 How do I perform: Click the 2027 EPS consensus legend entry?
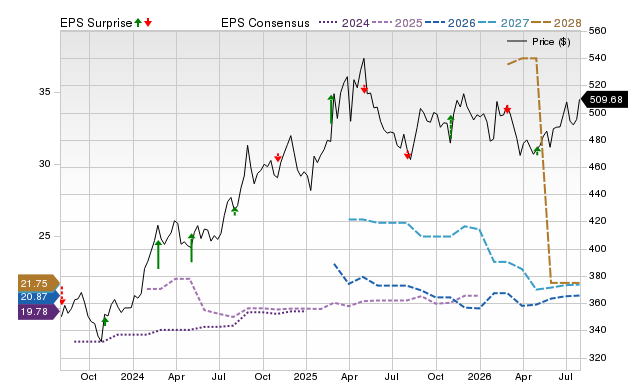(503, 23)
